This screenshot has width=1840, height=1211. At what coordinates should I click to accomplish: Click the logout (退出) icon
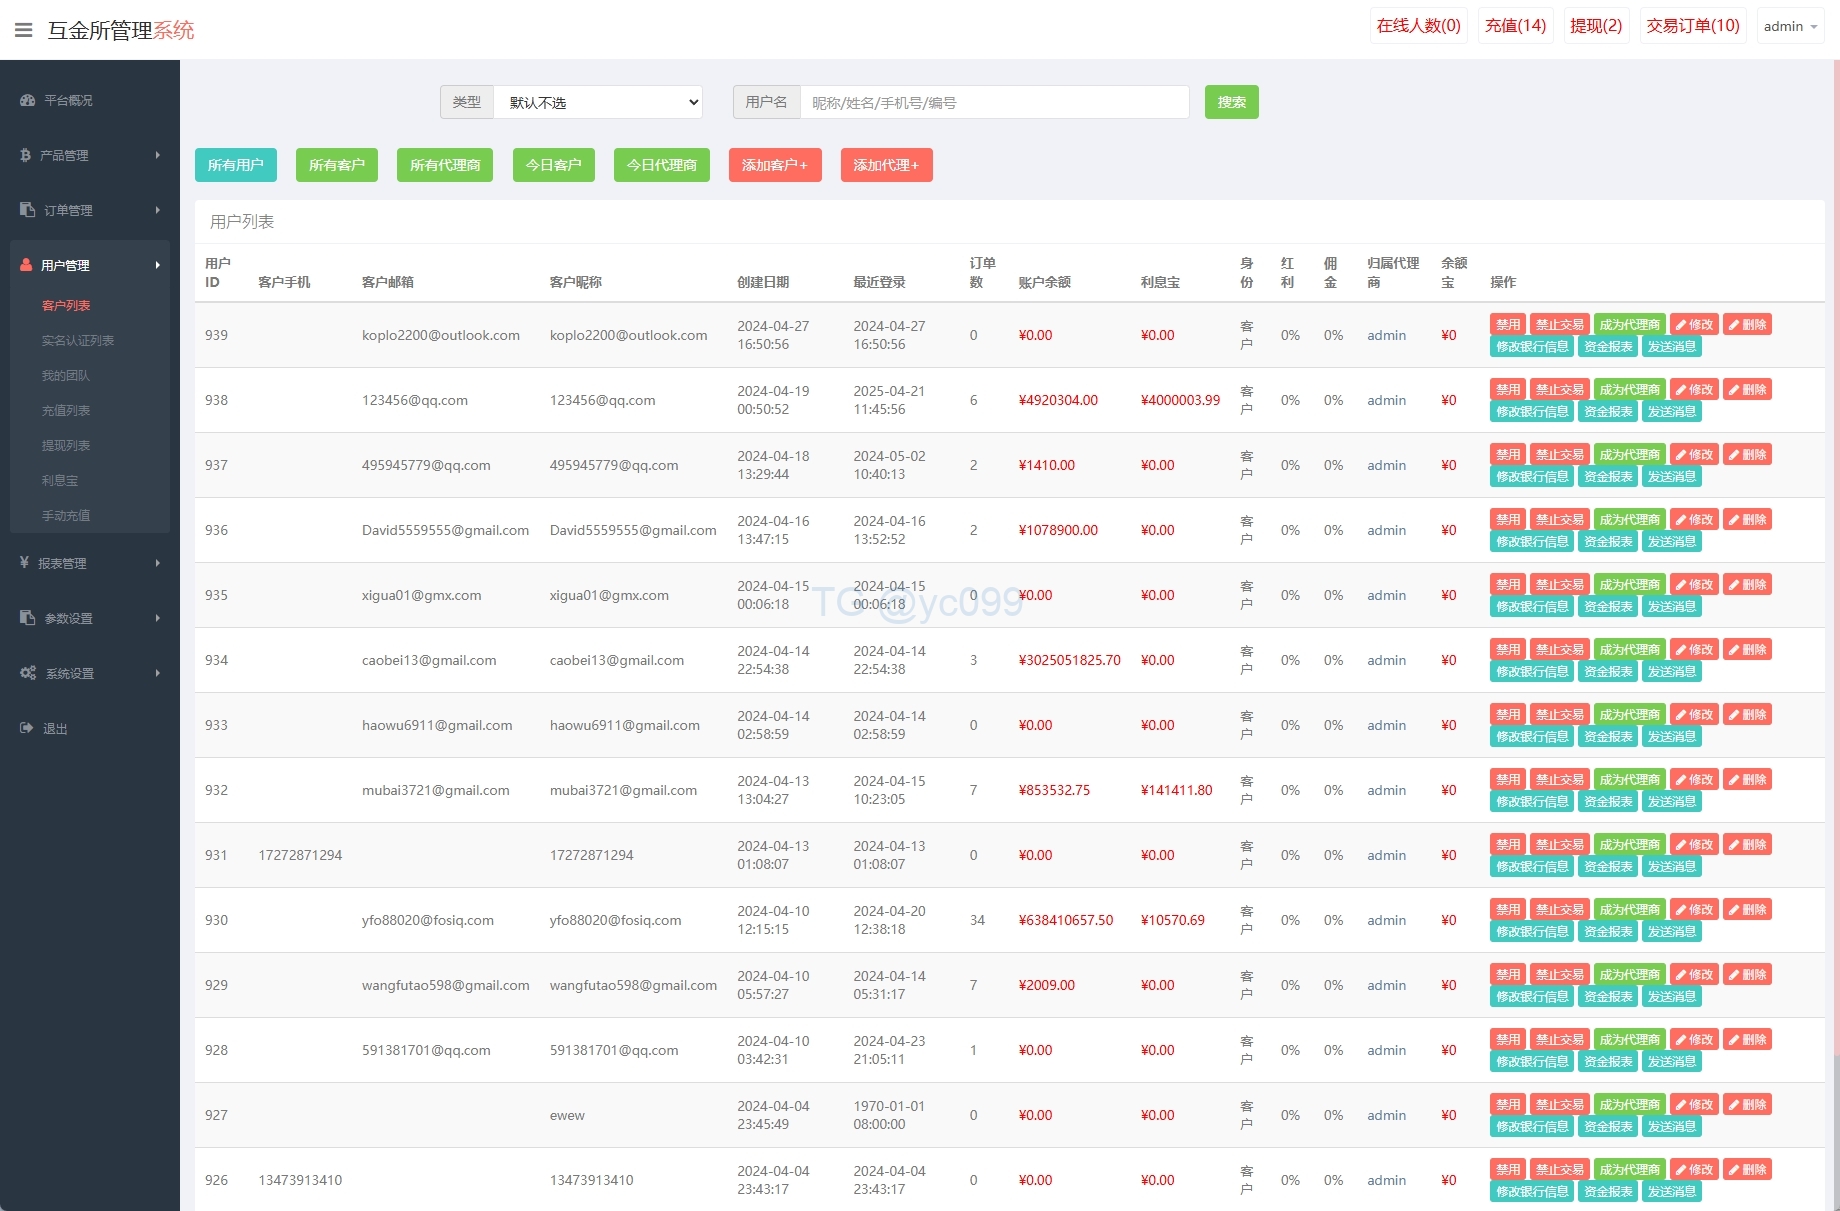pyautogui.click(x=27, y=728)
